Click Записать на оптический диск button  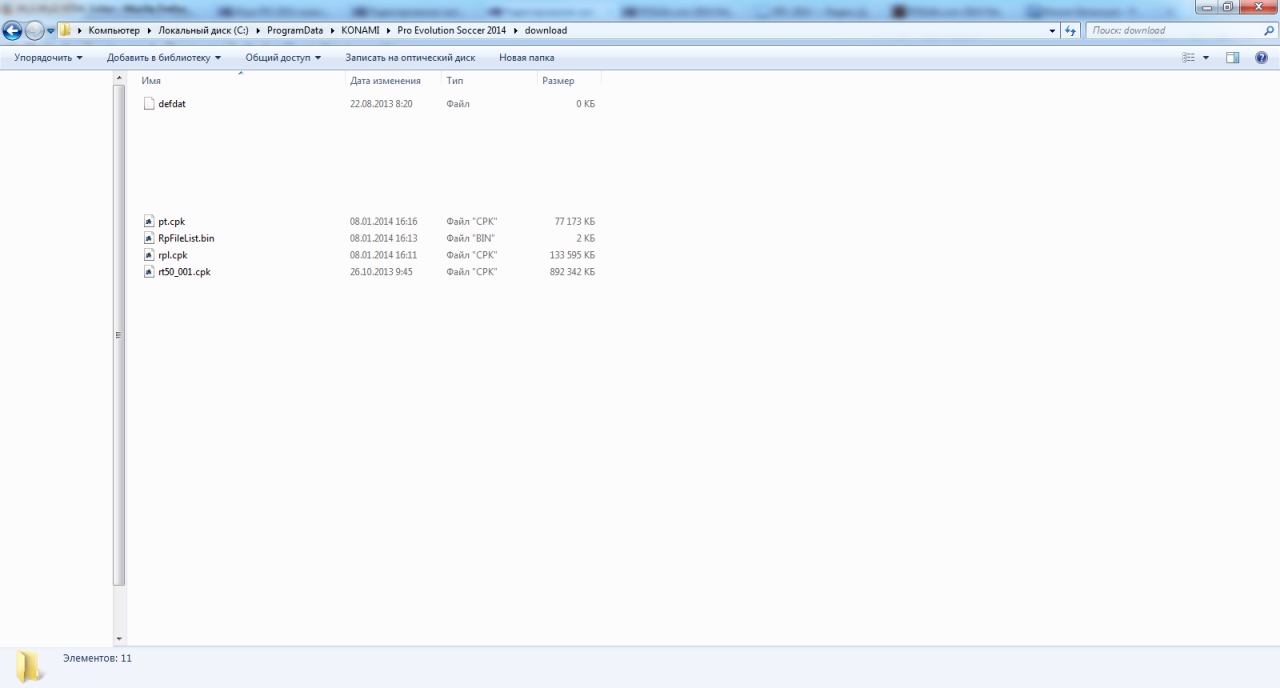click(x=410, y=58)
